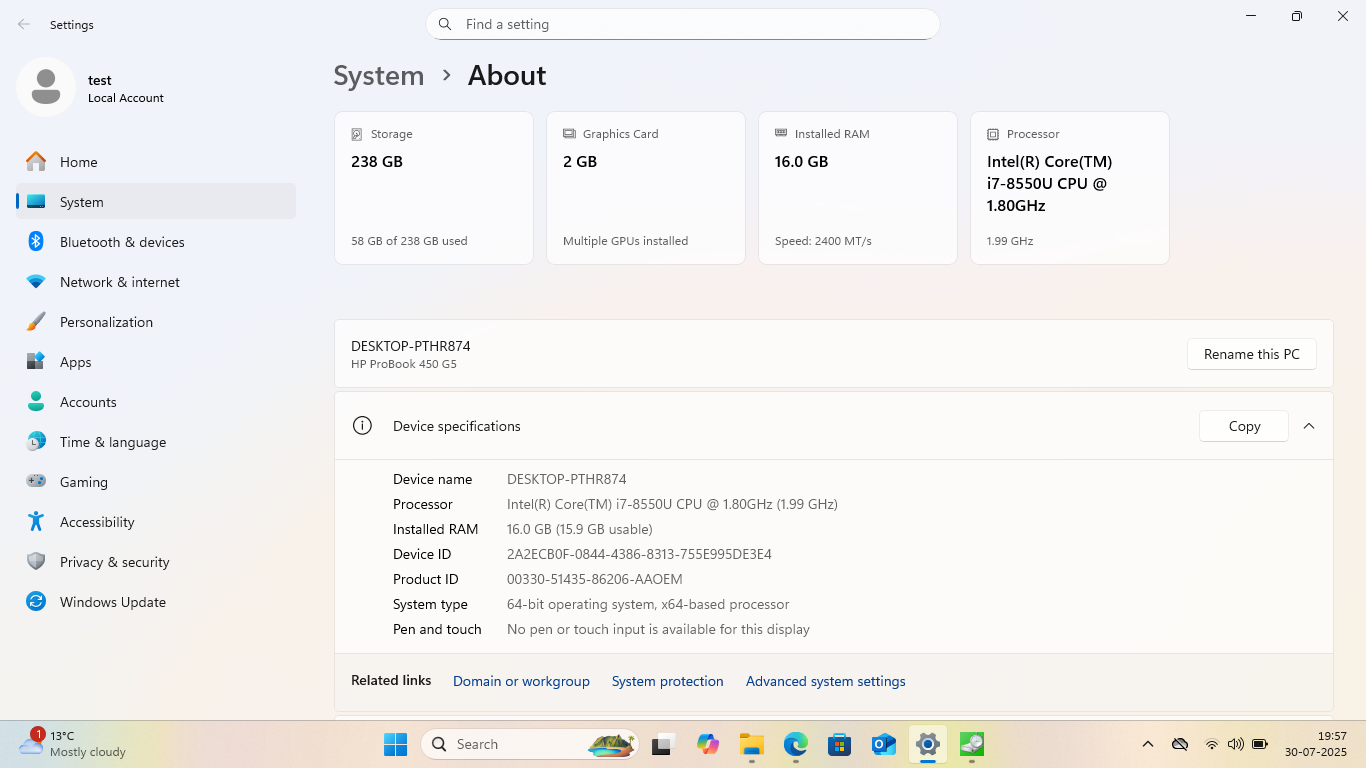The width and height of the screenshot is (1366, 768).
Task: Copy the device specifications
Action: pos(1243,426)
